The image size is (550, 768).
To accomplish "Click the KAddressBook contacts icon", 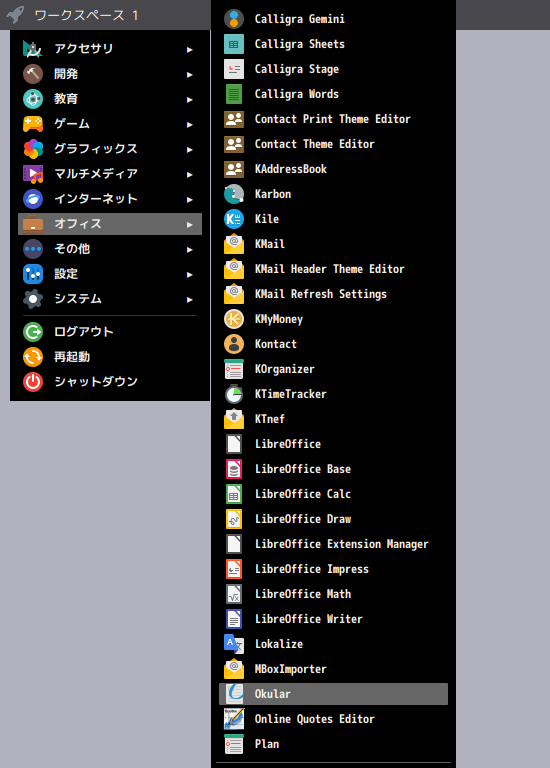I will [x=234, y=169].
